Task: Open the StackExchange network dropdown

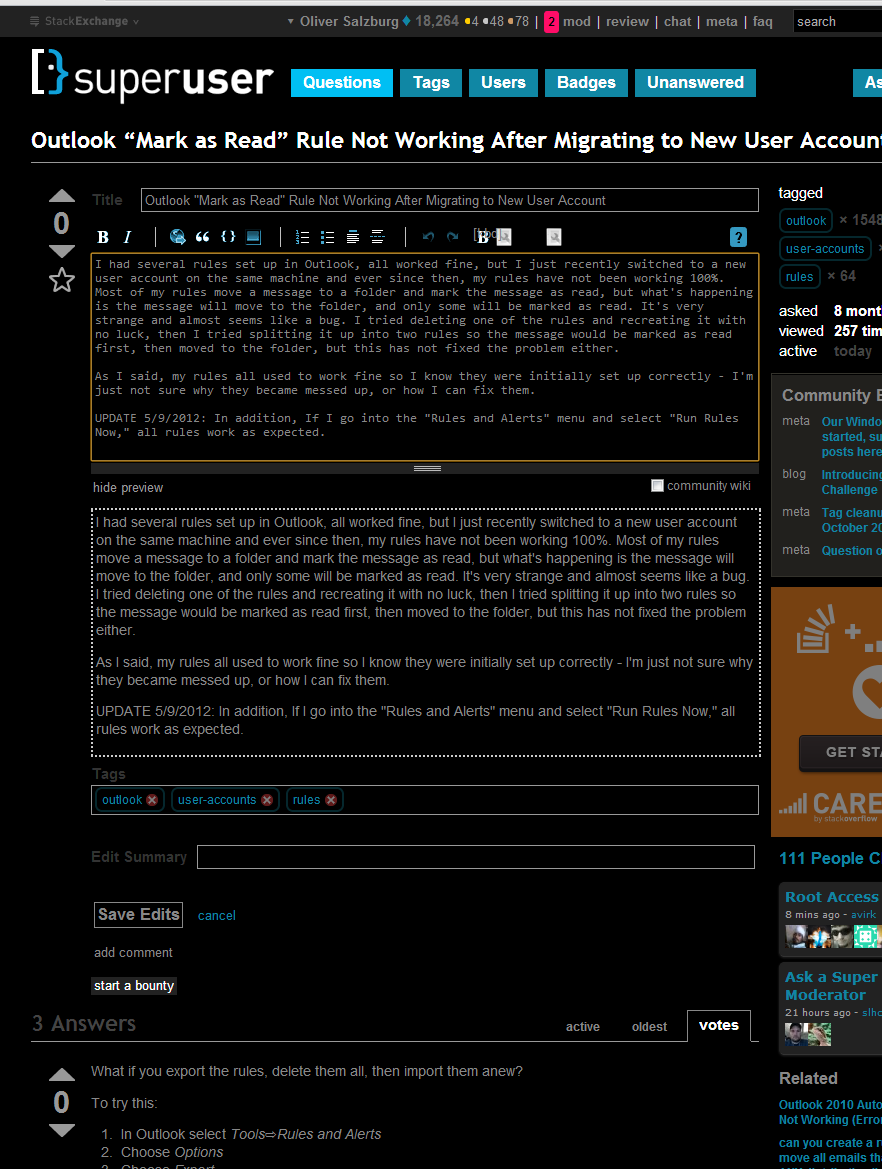Action: click(84, 21)
